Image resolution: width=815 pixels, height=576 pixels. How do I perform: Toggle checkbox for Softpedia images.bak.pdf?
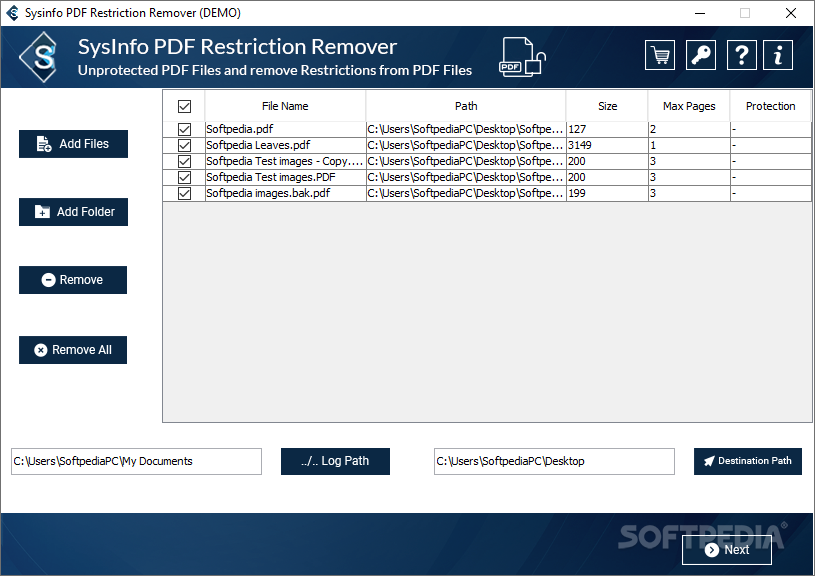[x=184, y=194]
